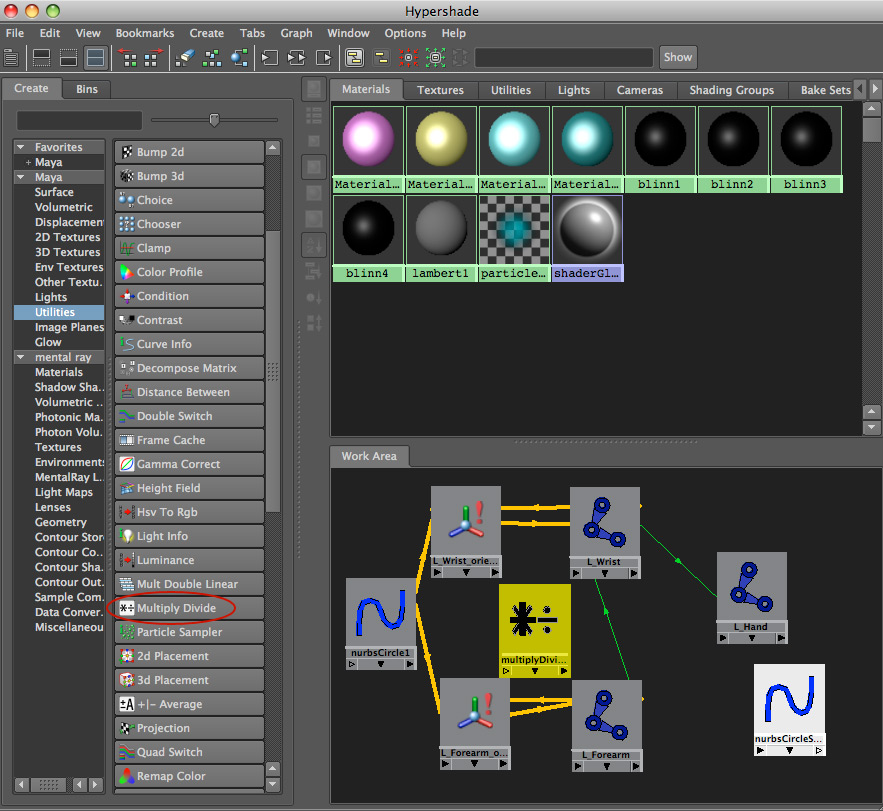
Task: Click the Clear Graph eraser icon in toolbar
Action: [184, 57]
